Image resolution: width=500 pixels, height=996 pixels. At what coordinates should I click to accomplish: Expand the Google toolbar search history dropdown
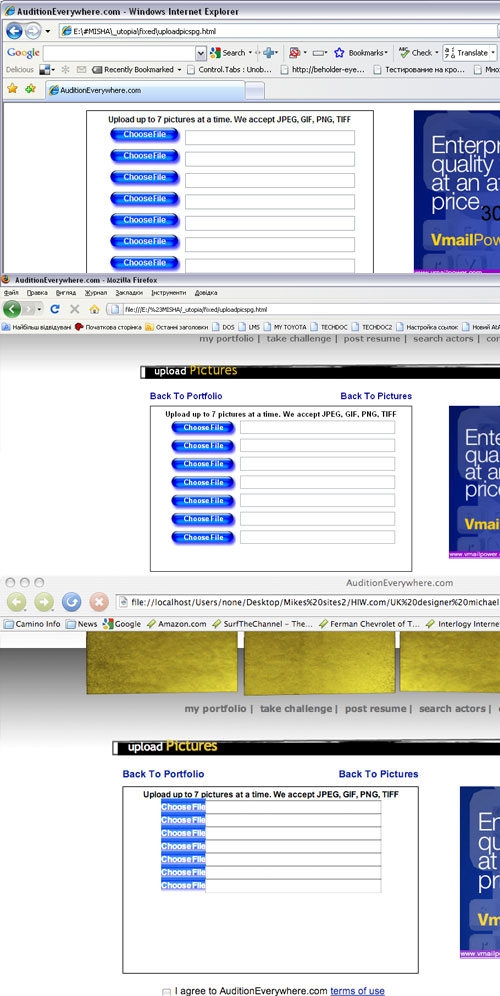click(x=201, y=53)
